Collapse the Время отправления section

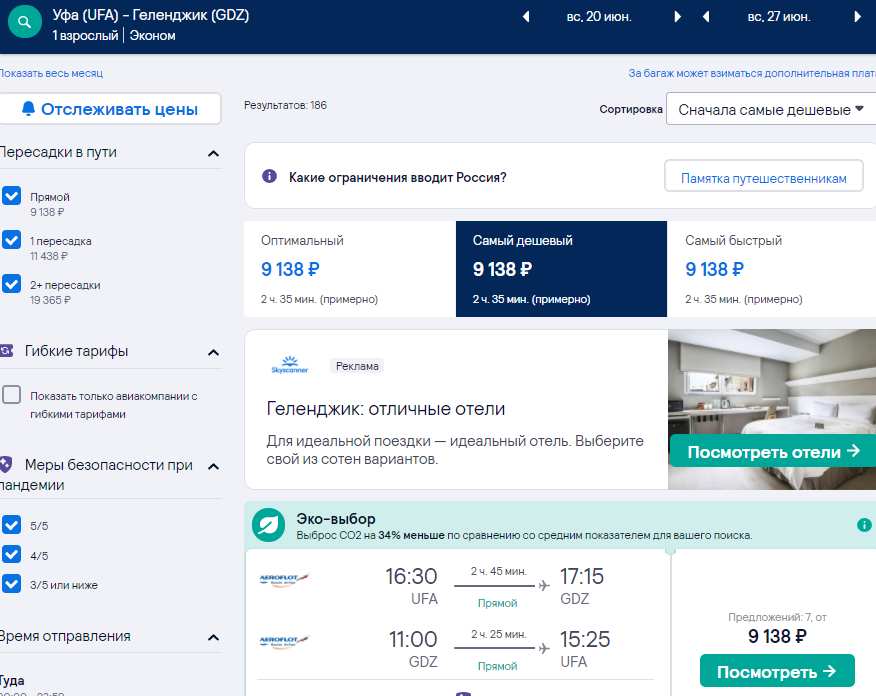(x=213, y=637)
